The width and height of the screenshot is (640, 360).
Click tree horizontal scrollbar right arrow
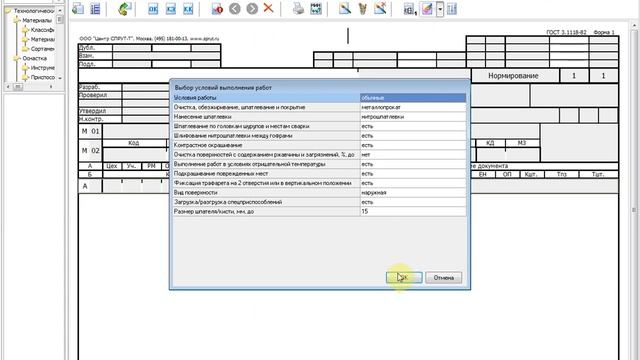51,87
